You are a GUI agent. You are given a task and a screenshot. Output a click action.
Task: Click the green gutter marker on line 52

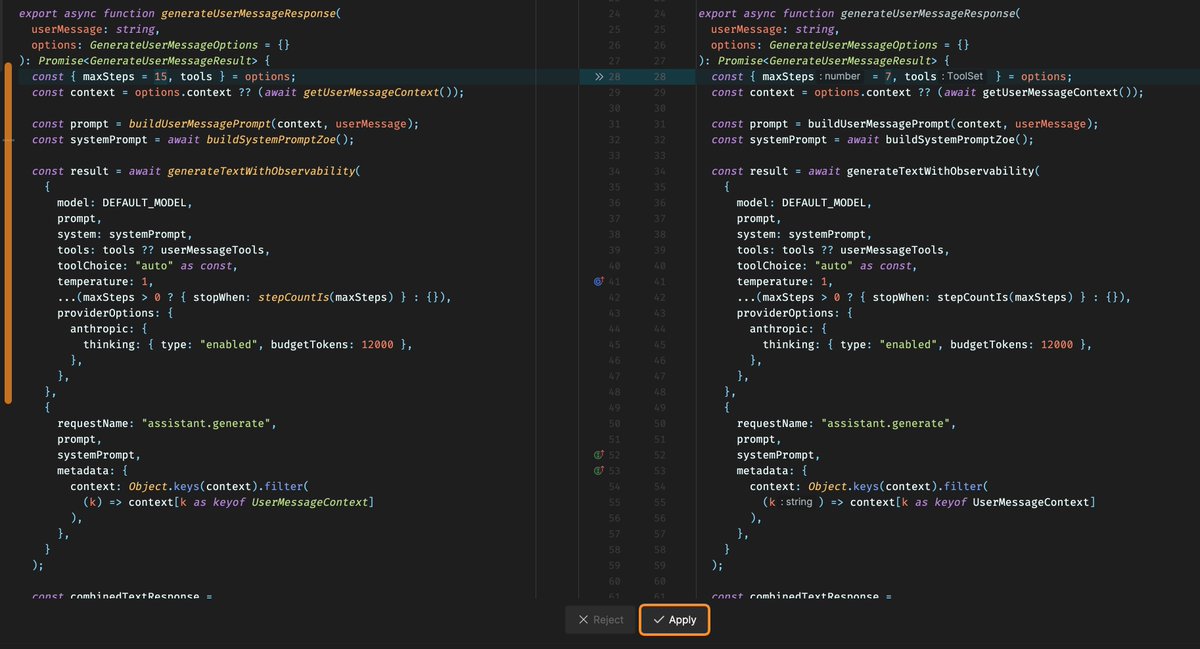[599, 455]
